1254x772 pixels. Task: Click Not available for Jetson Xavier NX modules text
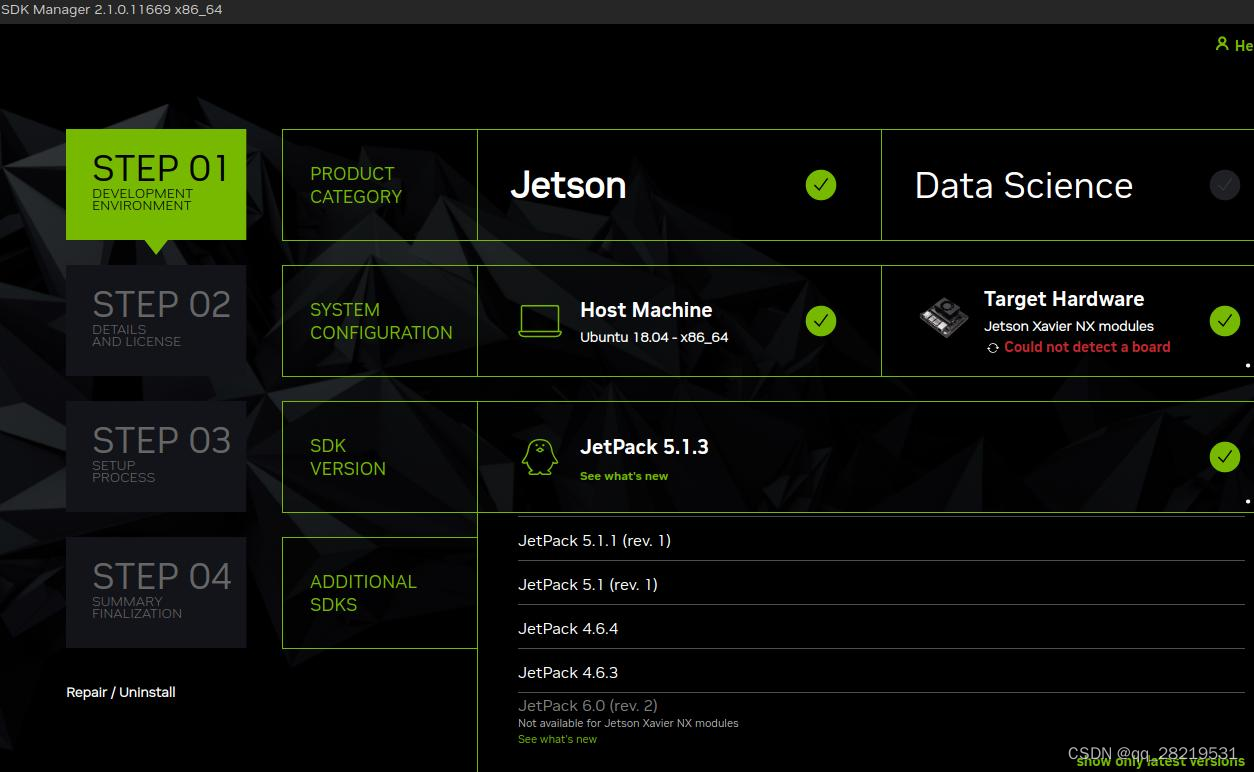[628, 723]
